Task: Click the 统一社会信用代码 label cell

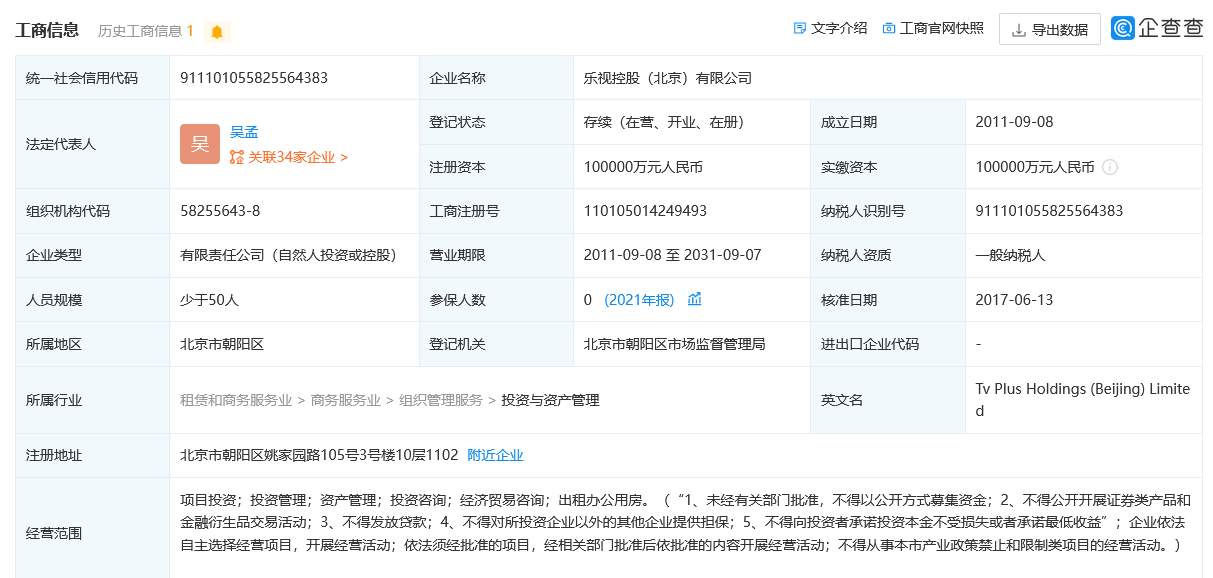Action: (x=92, y=78)
